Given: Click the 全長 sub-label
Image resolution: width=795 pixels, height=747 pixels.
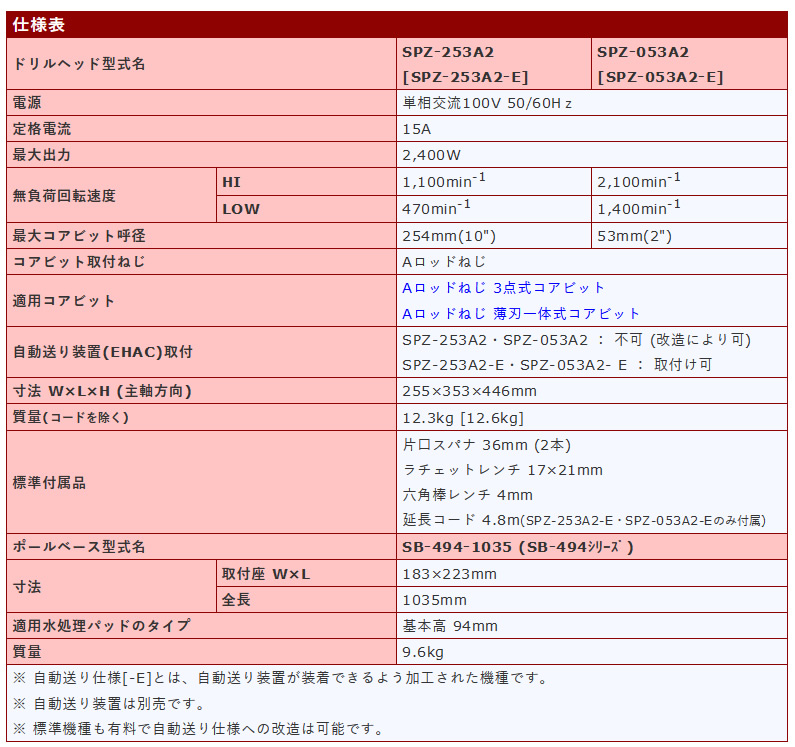Looking at the screenshot, I should click(x=236, y=599).
